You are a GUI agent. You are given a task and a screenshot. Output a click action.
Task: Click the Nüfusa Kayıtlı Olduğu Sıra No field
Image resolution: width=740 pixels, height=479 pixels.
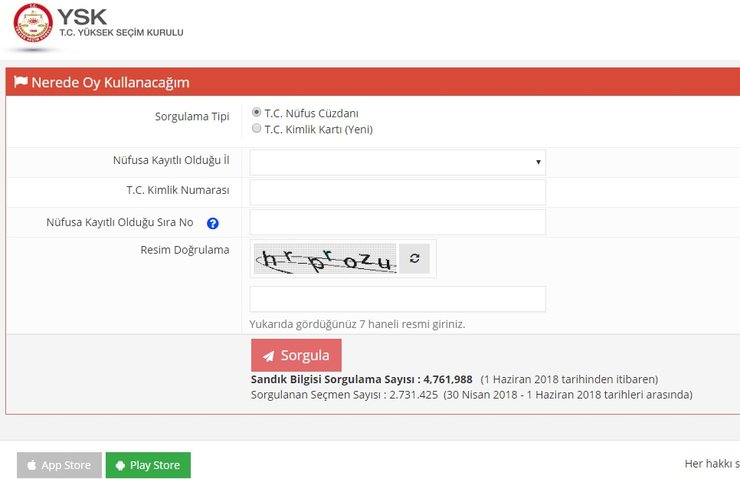tap(397, 222)
